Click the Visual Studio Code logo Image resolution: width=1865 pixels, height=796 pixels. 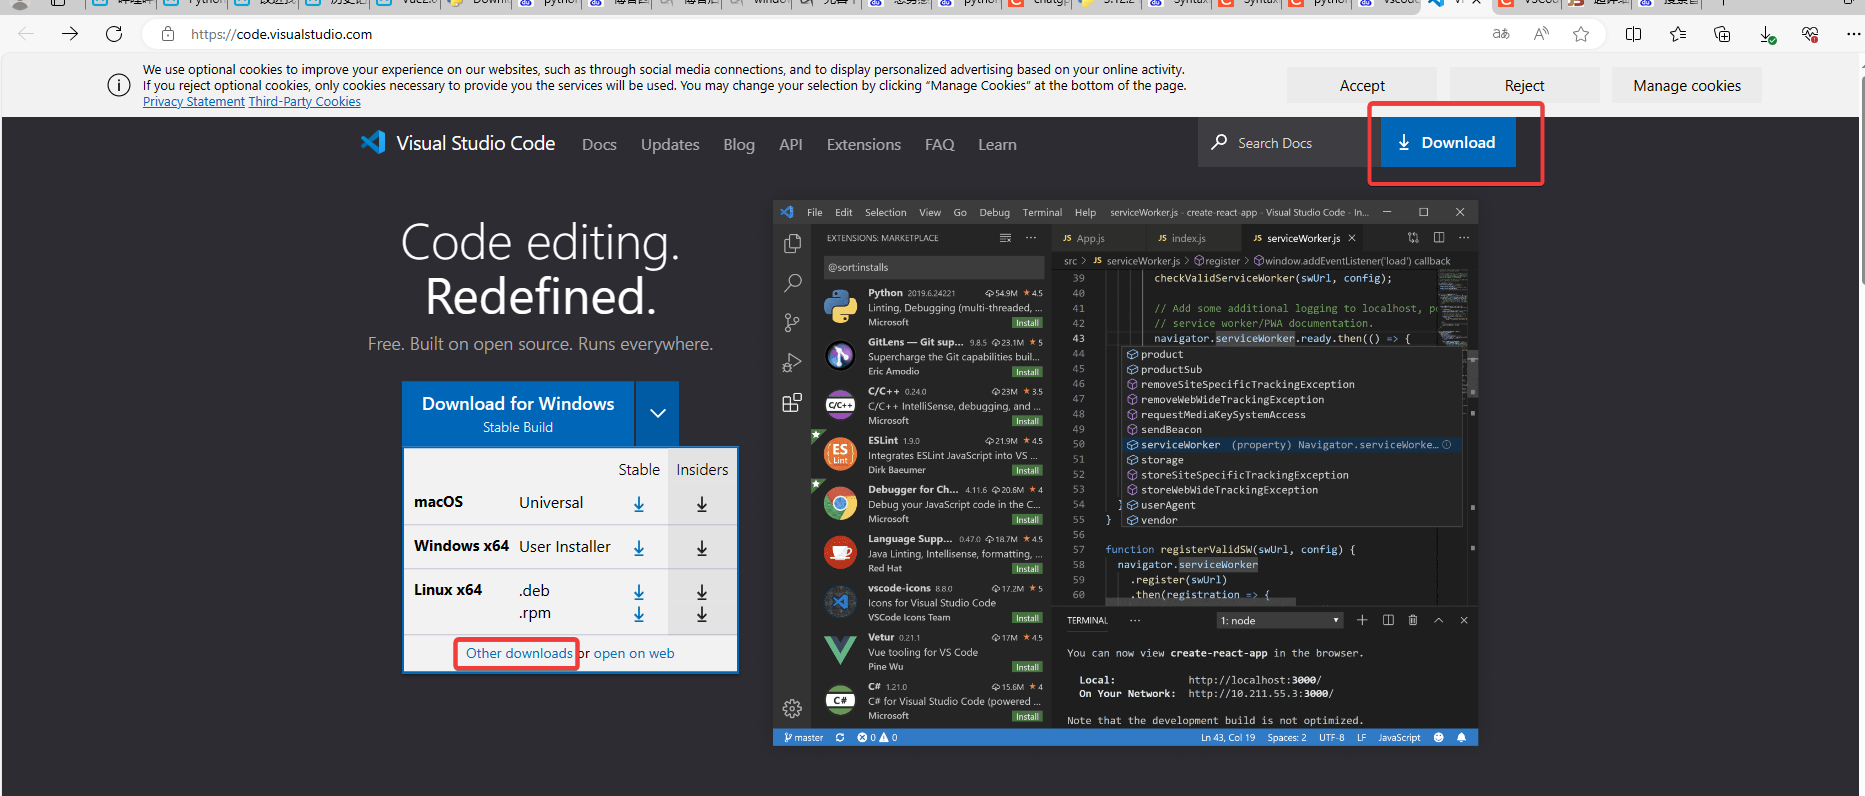[x=458, y=143]
